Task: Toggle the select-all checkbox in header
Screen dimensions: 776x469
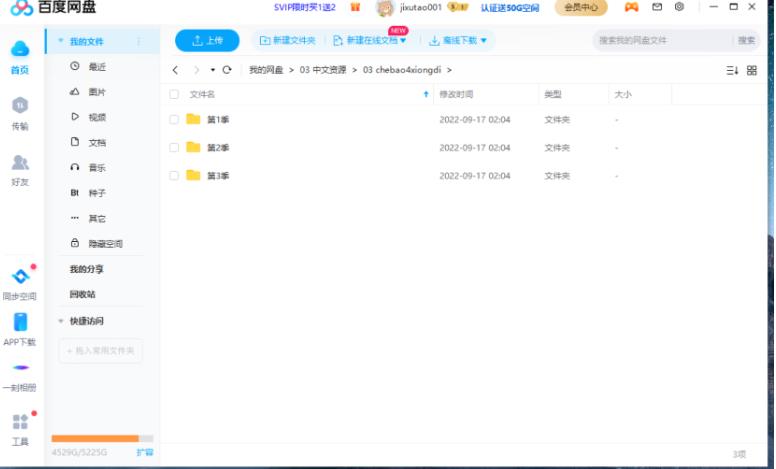Action: point(174,94)
